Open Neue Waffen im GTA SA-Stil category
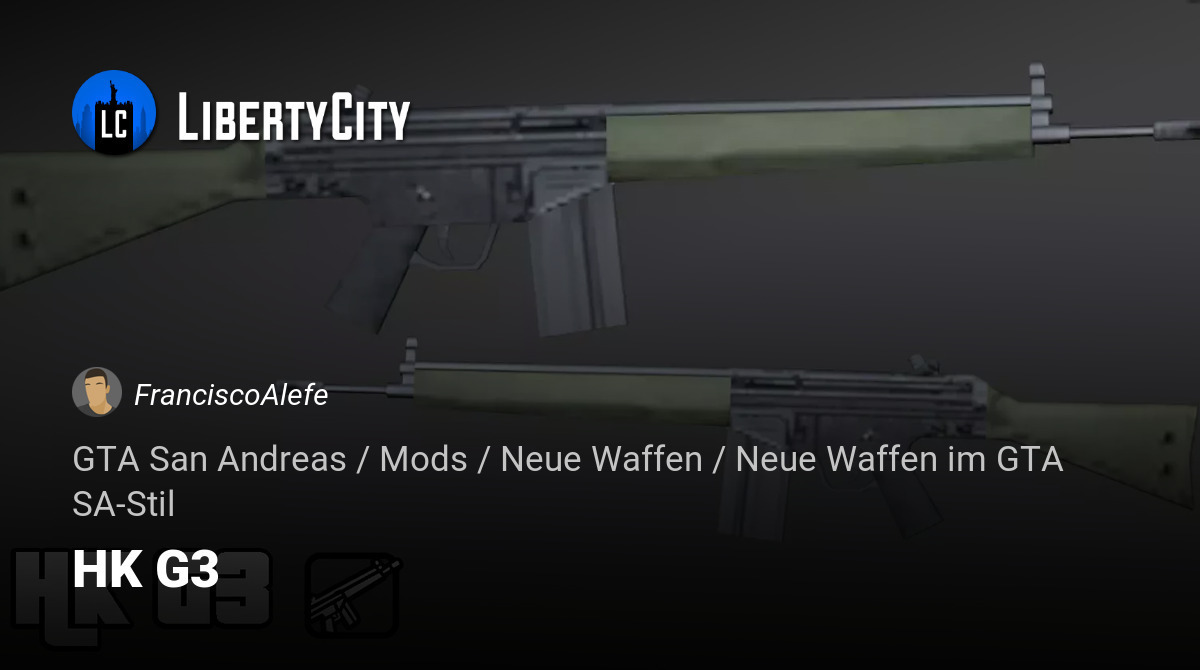1200x670 pixels. (x=568, y=482)
